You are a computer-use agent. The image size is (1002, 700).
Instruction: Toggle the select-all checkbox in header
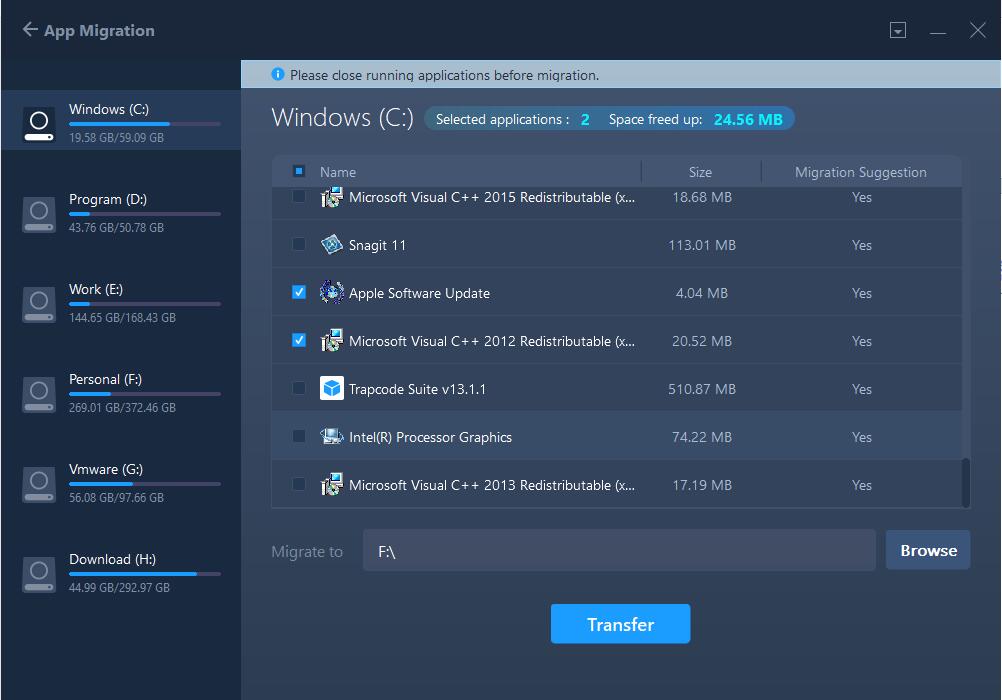[x=299, y=172]
